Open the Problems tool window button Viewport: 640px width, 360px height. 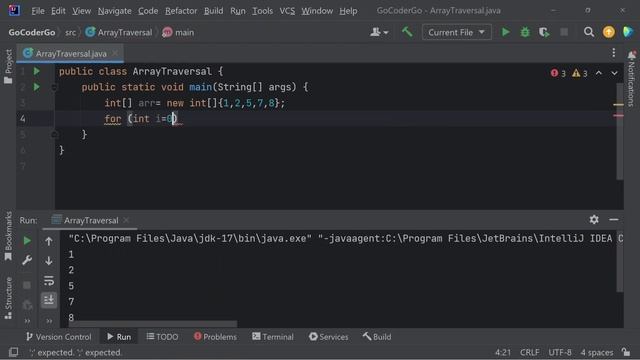click(215, 337)
